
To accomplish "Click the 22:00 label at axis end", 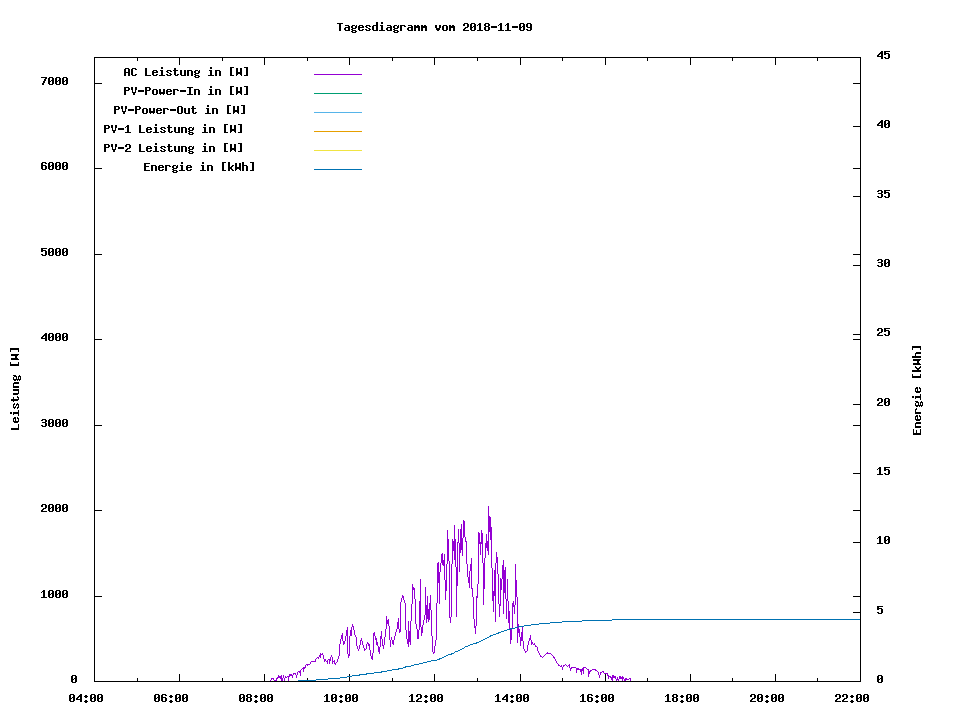I will pyautogui.click(x=851, y=698).
